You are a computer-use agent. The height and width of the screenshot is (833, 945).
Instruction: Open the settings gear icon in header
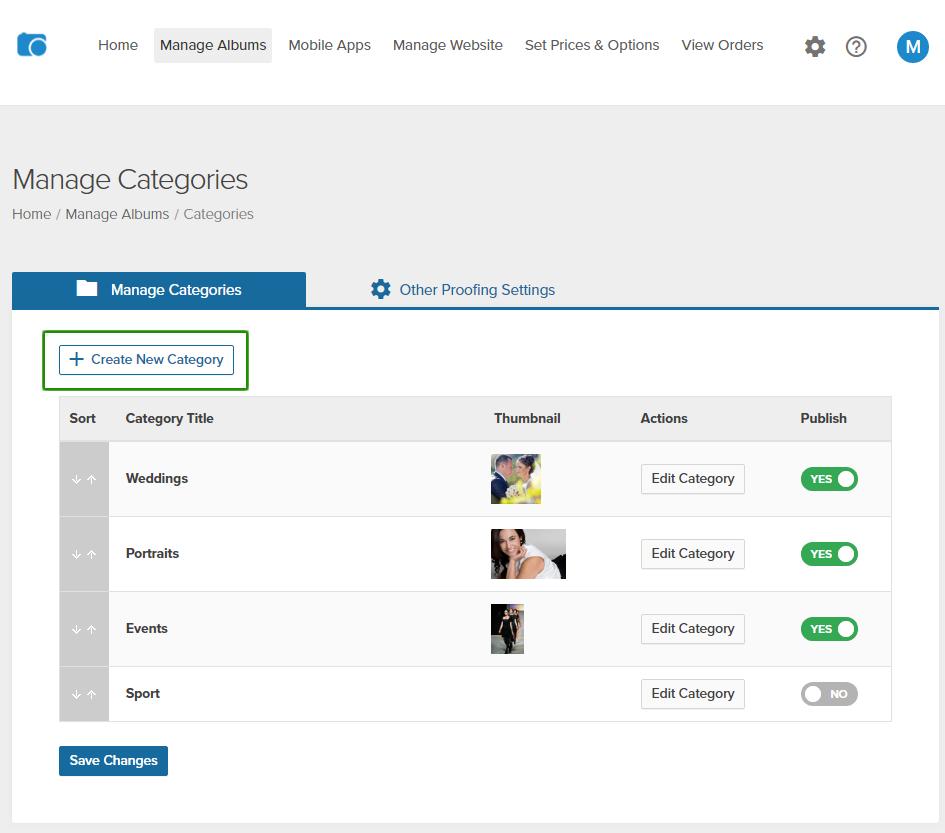815,46
